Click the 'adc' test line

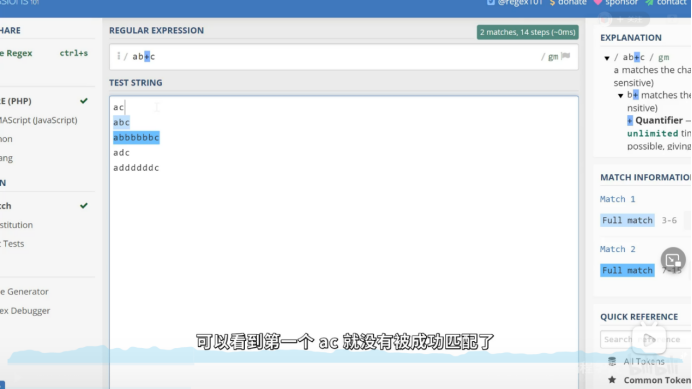click(121, 152)
